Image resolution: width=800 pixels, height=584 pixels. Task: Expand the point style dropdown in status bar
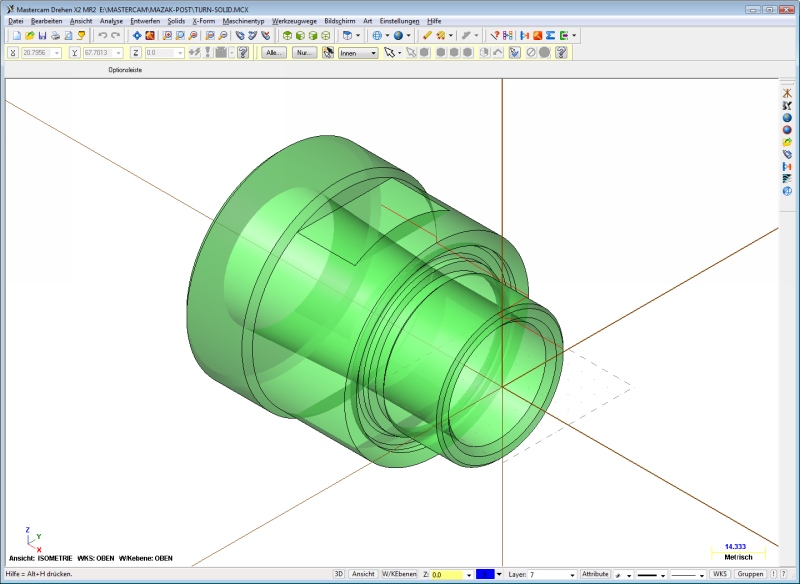(629, 575)
